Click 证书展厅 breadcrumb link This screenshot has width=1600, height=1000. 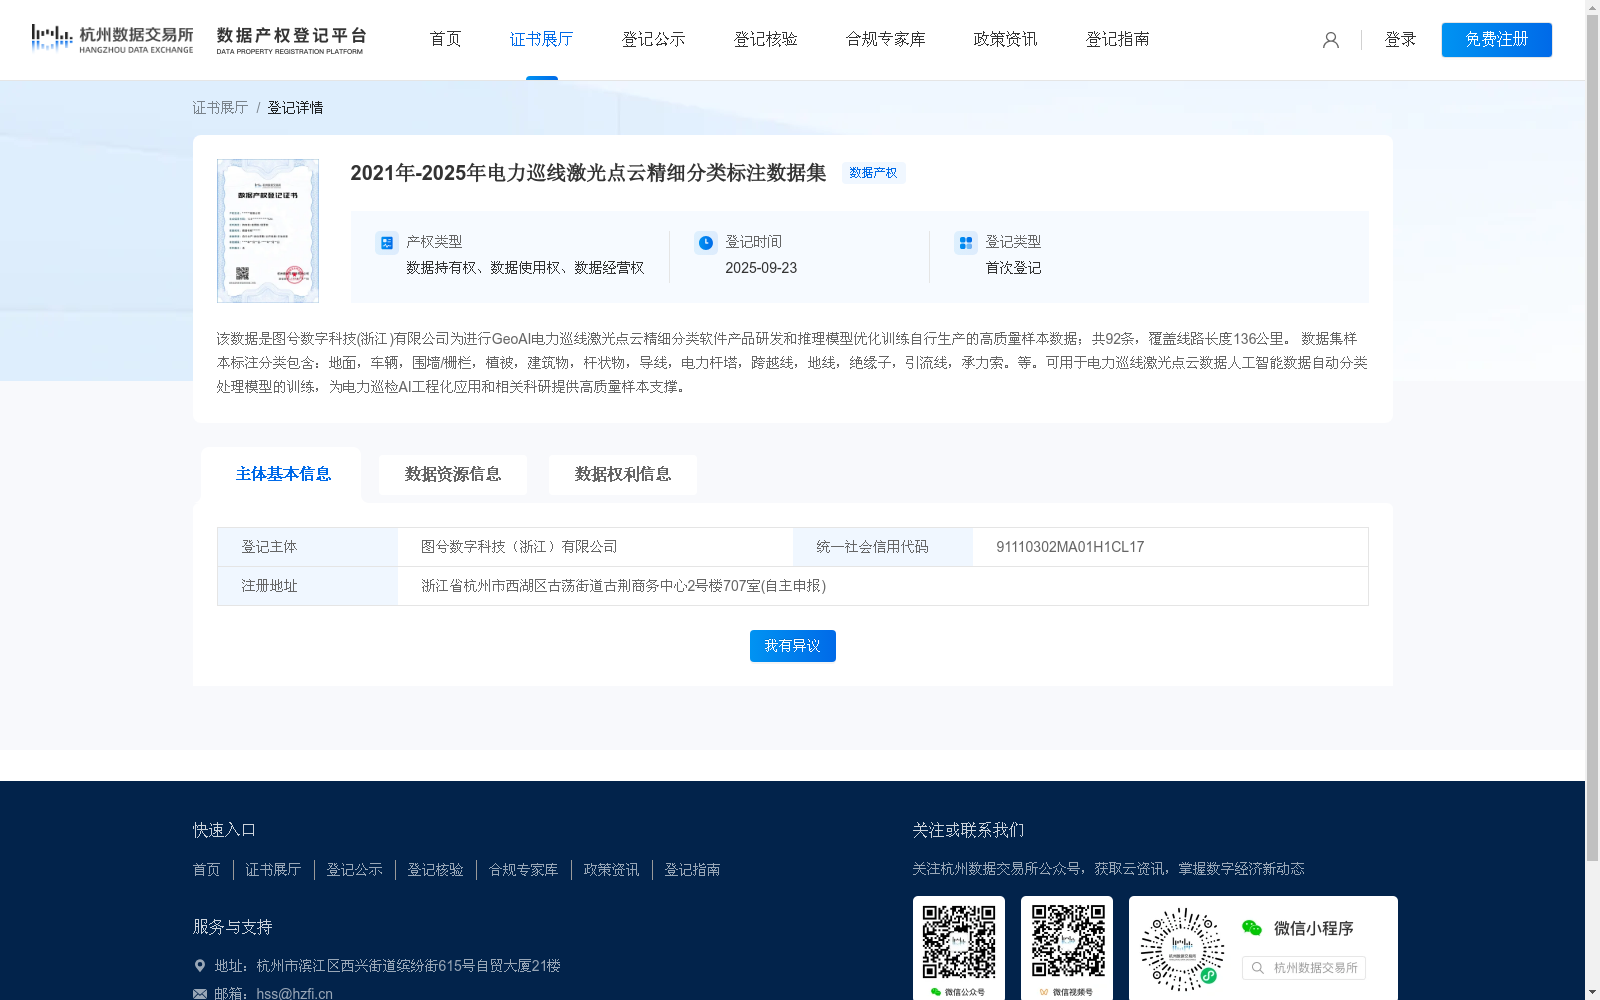(x=220, y=107)
